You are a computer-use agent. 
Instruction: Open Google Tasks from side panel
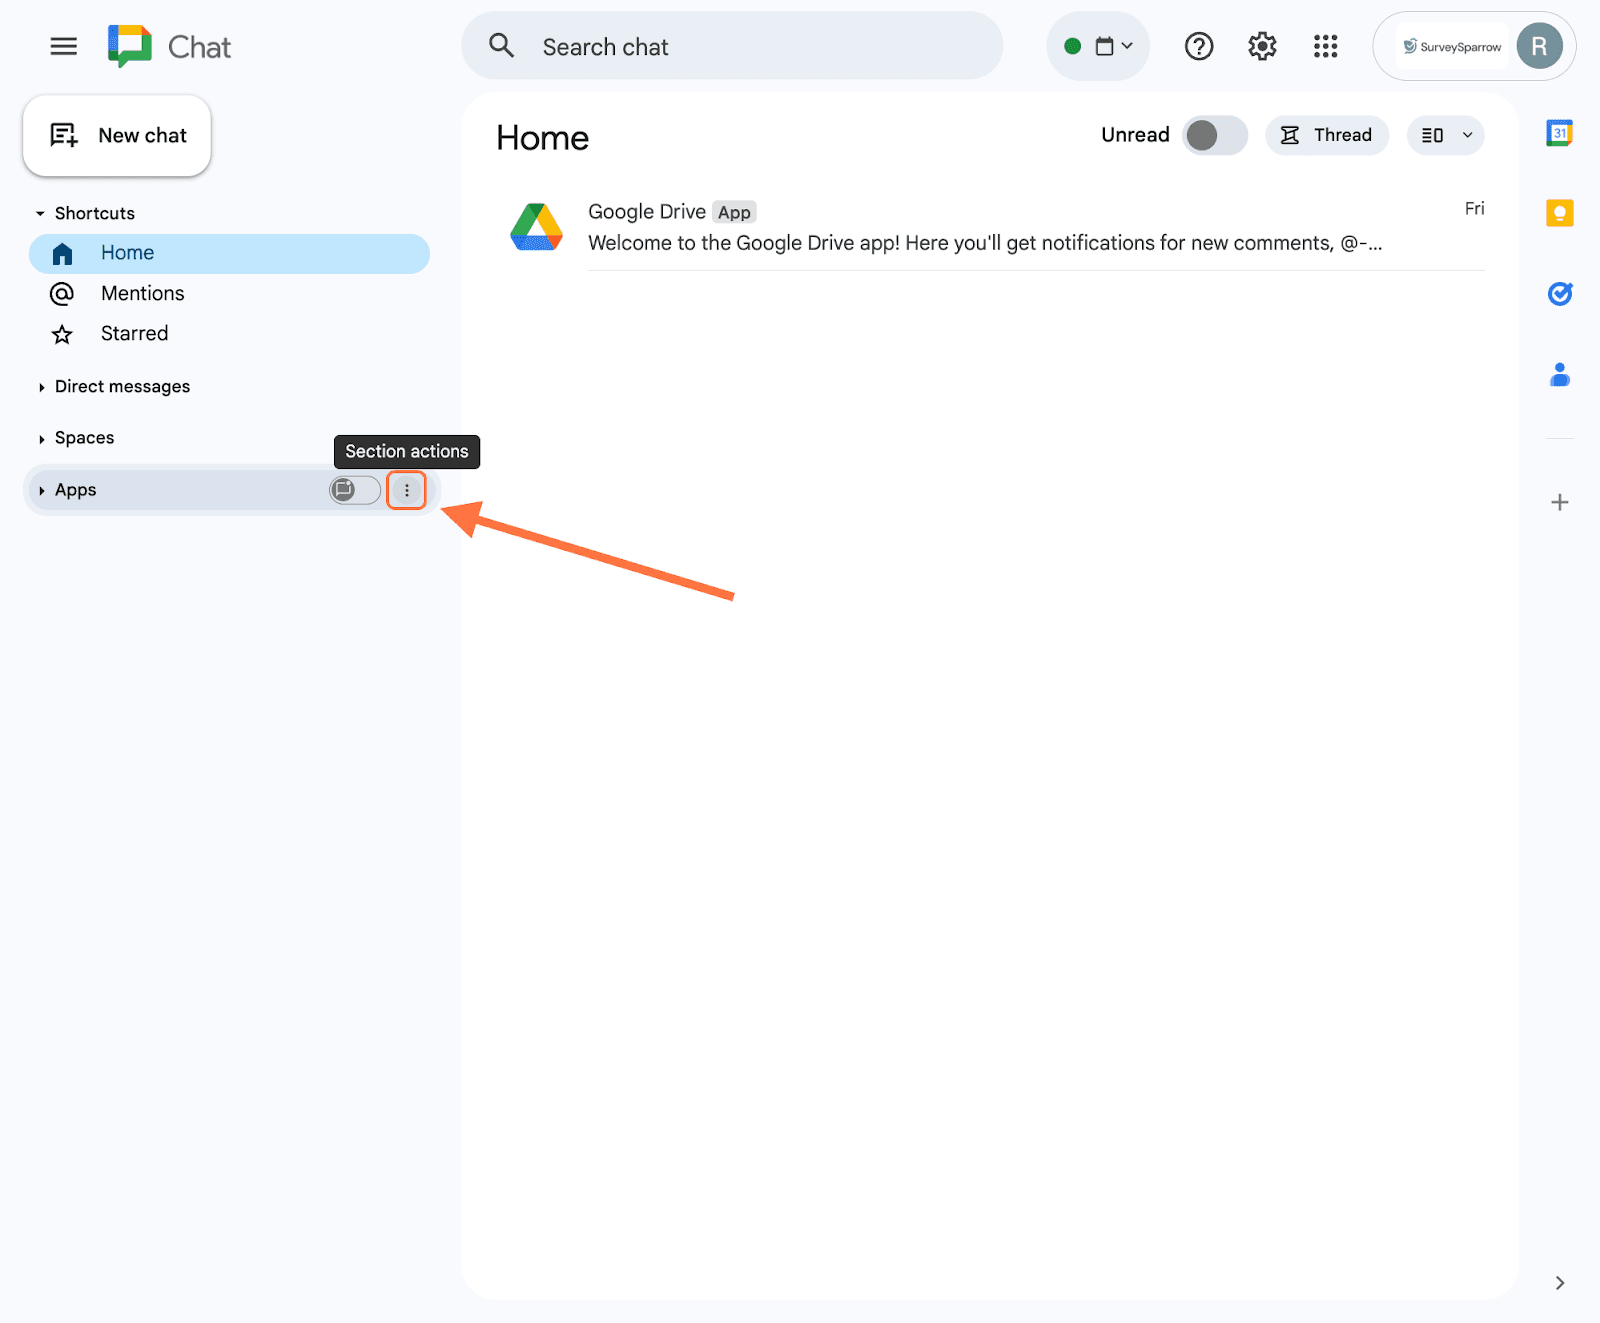(1559, 293)
